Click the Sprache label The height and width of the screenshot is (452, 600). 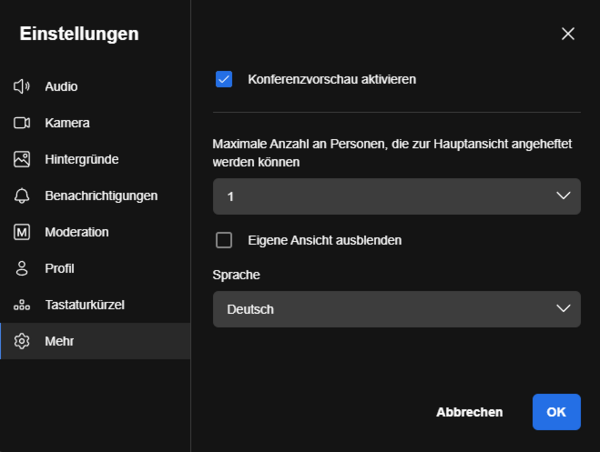[236, 275]
